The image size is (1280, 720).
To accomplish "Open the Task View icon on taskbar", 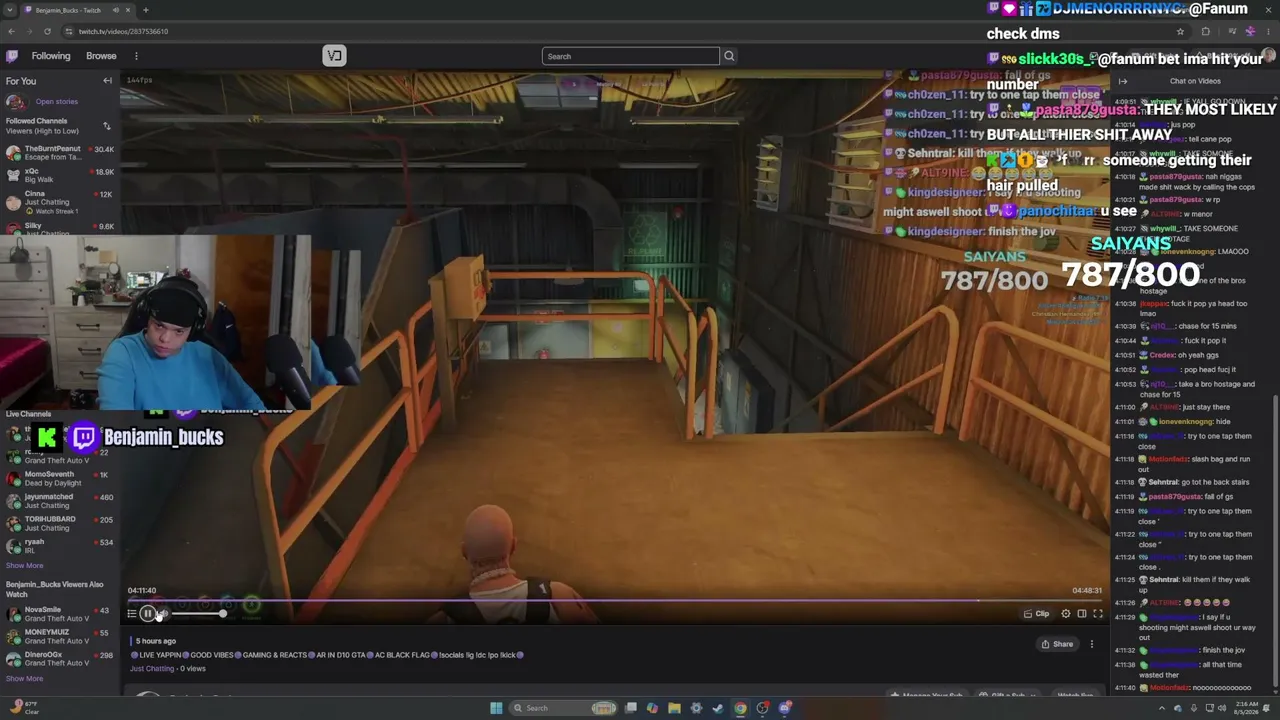I will tap(631, 708).
